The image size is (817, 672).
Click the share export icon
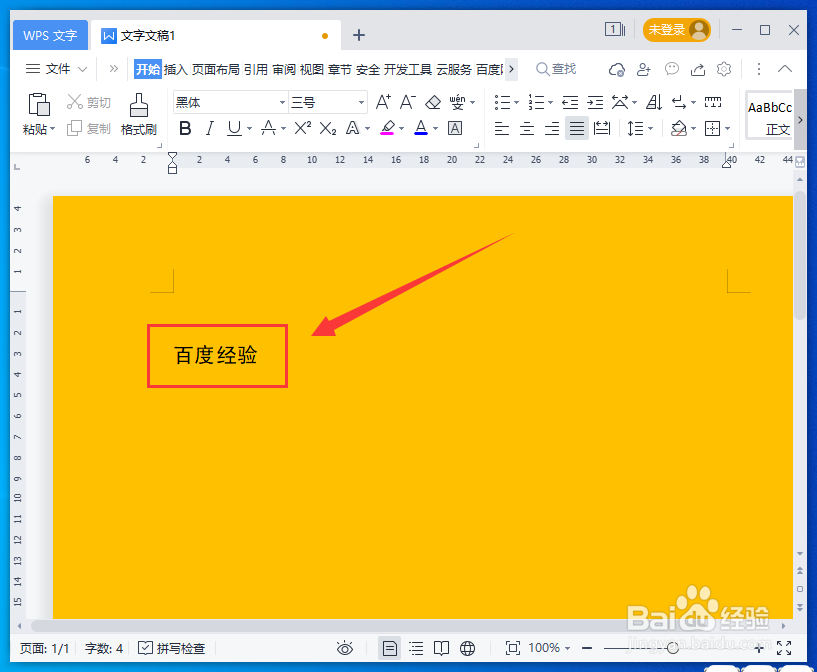point(698,69)
